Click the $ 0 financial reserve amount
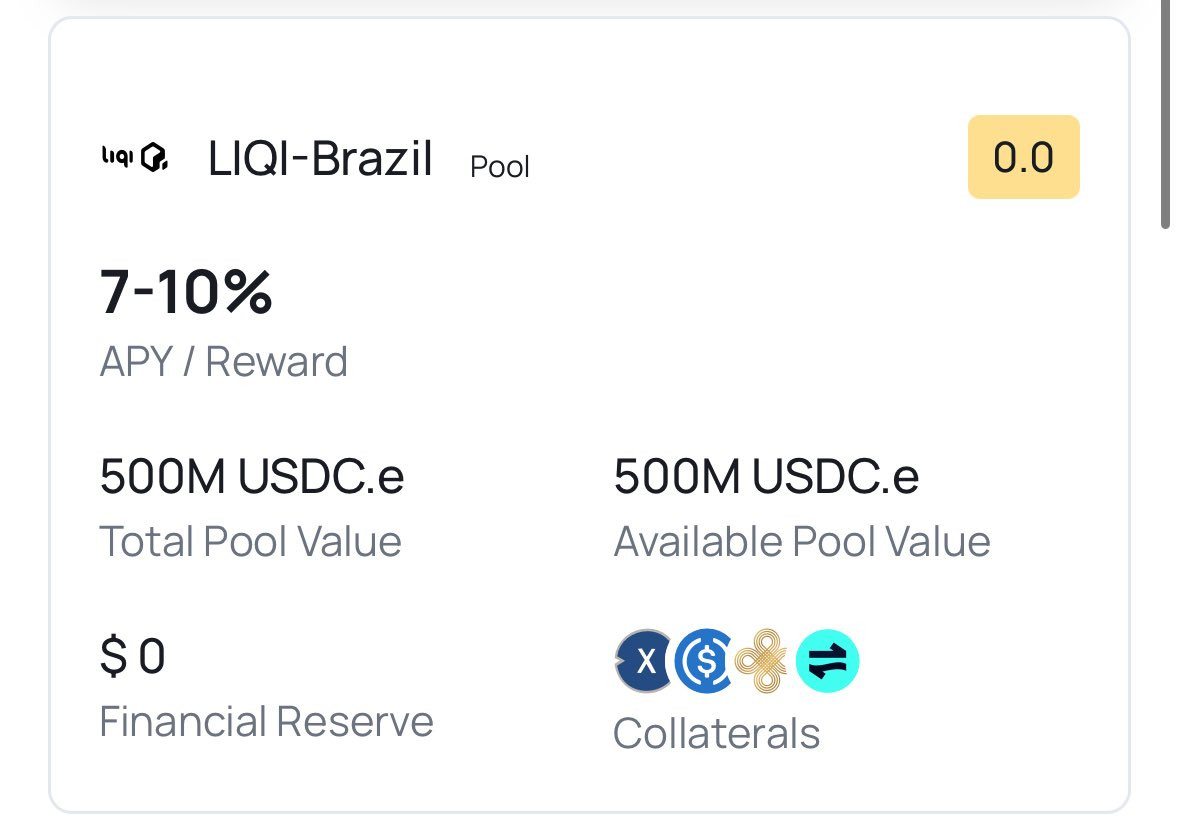 coord(132,656)
